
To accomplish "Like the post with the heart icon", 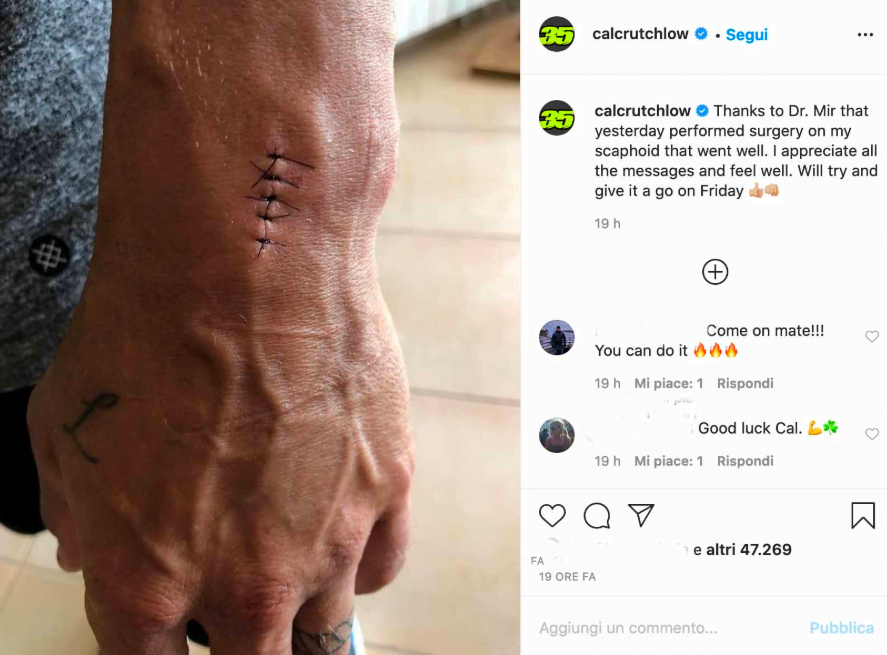I will (552, 515).
